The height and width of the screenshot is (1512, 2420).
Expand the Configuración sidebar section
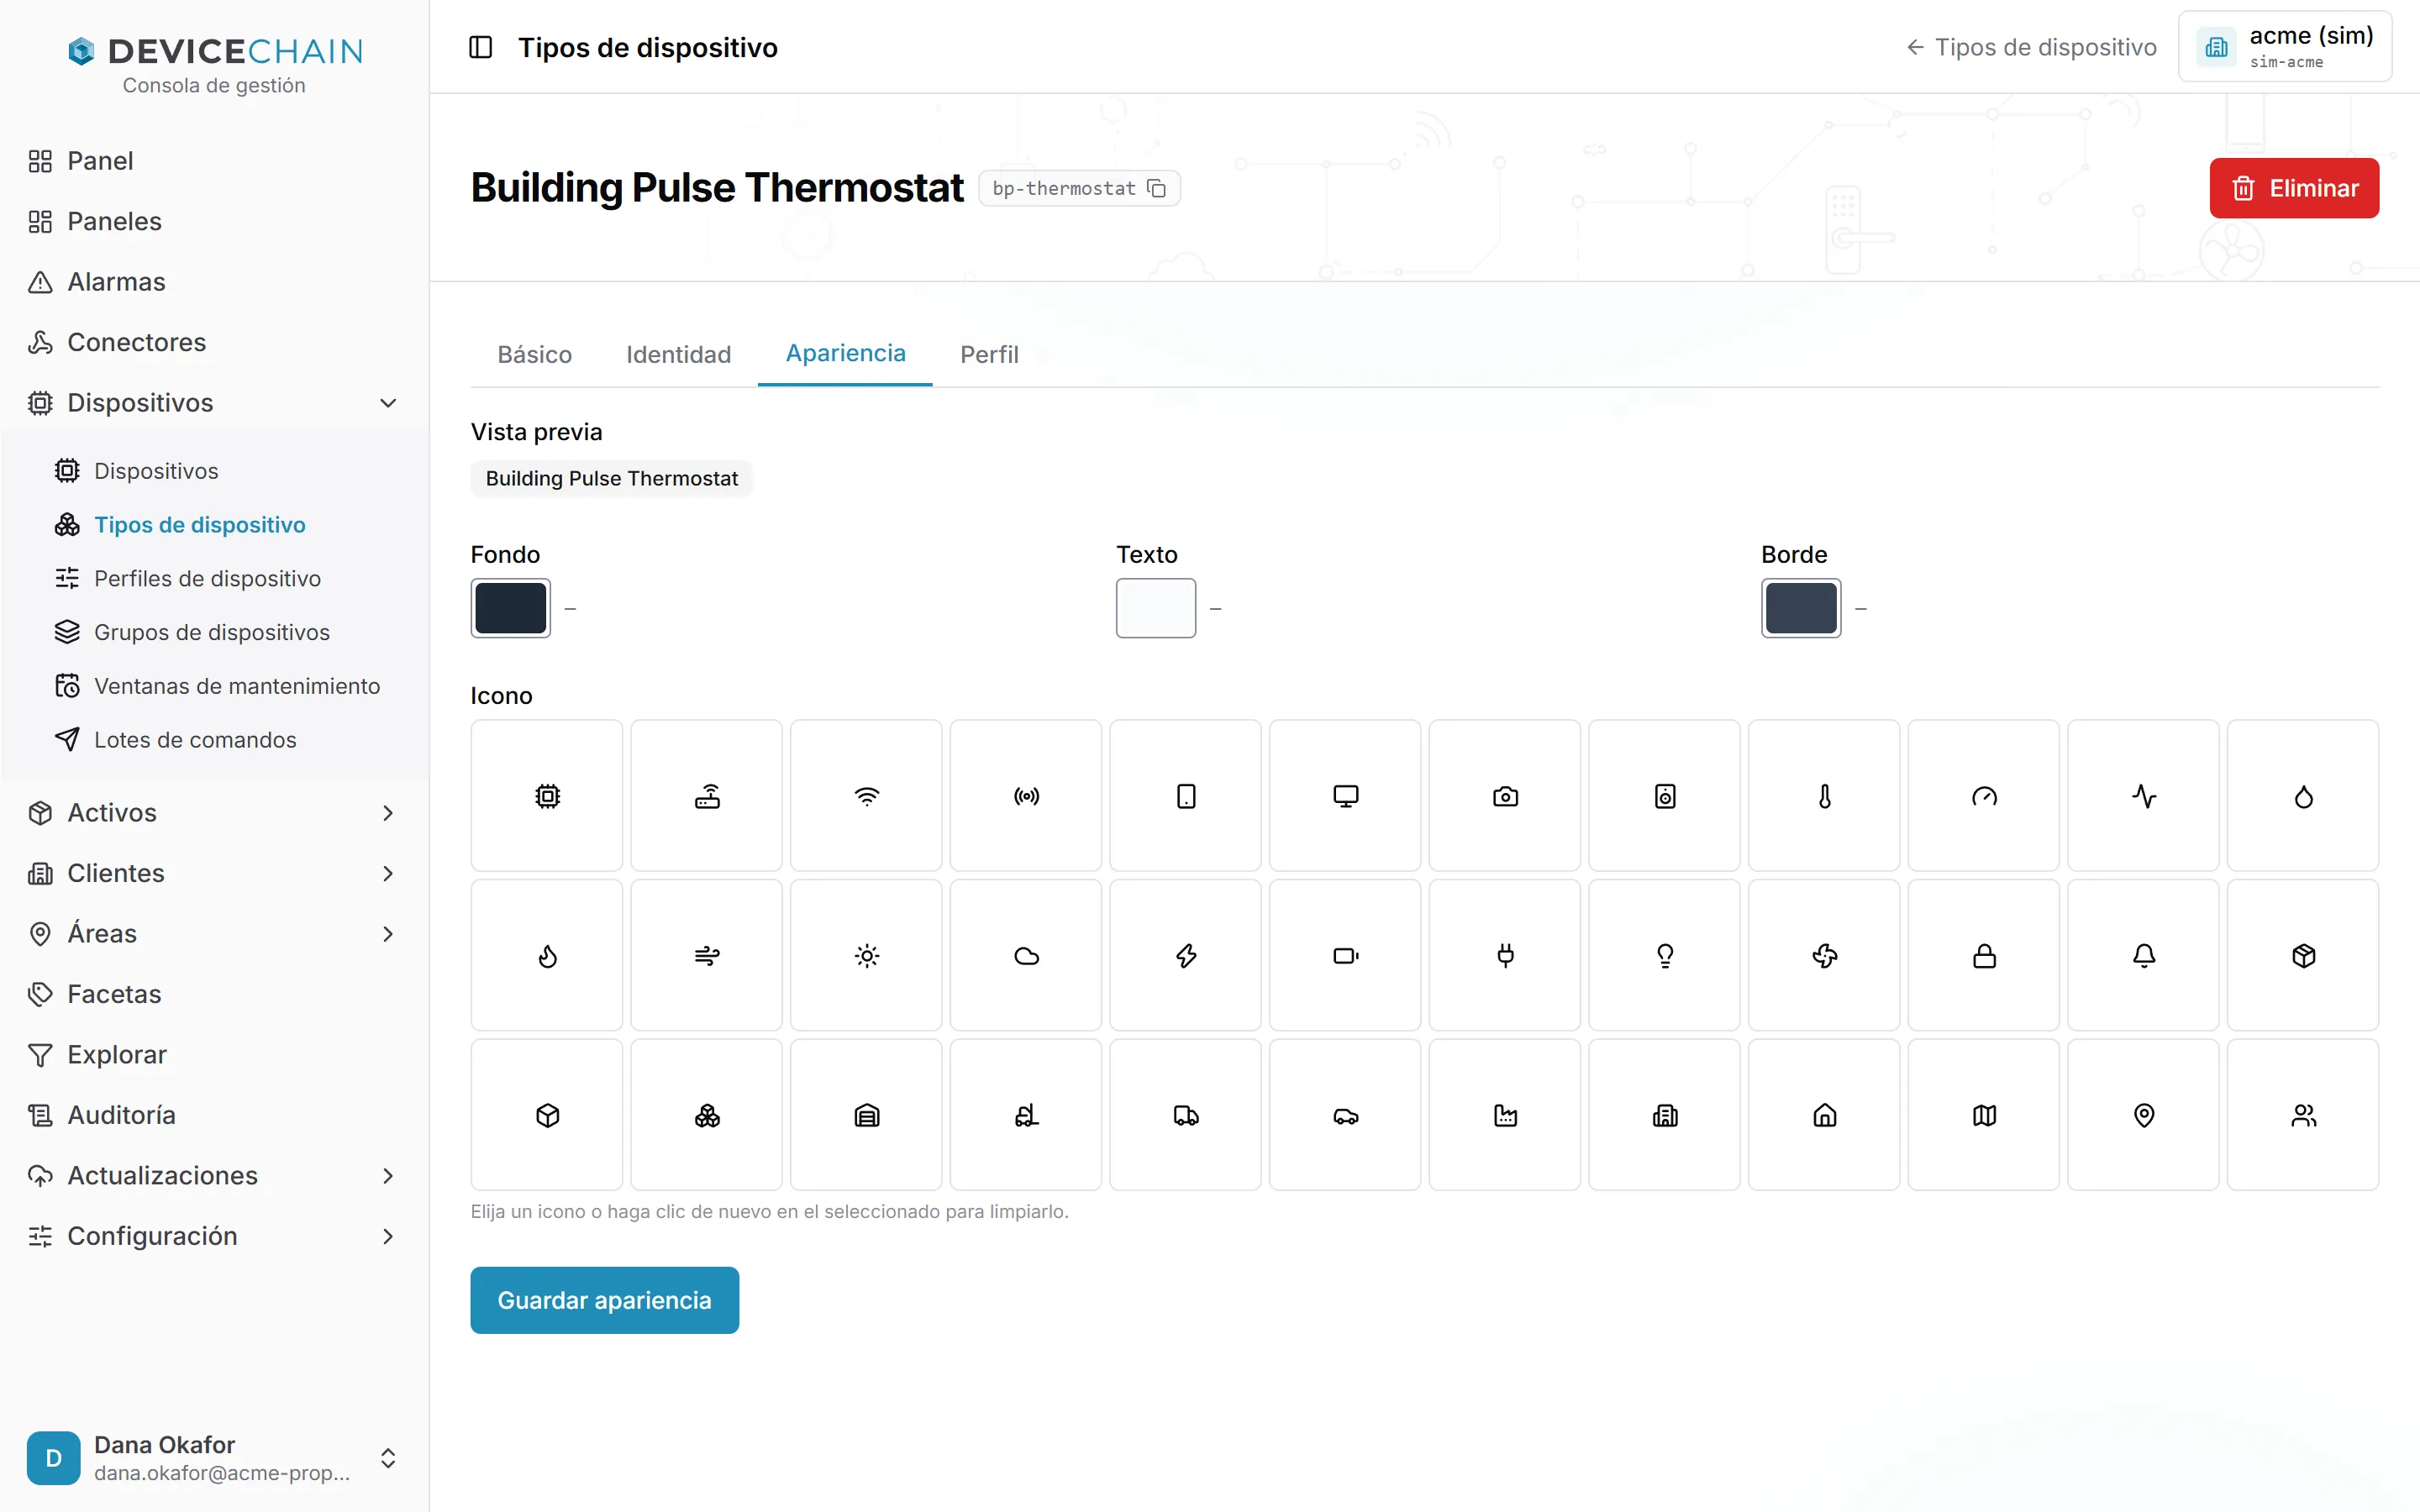point(213,1236)
